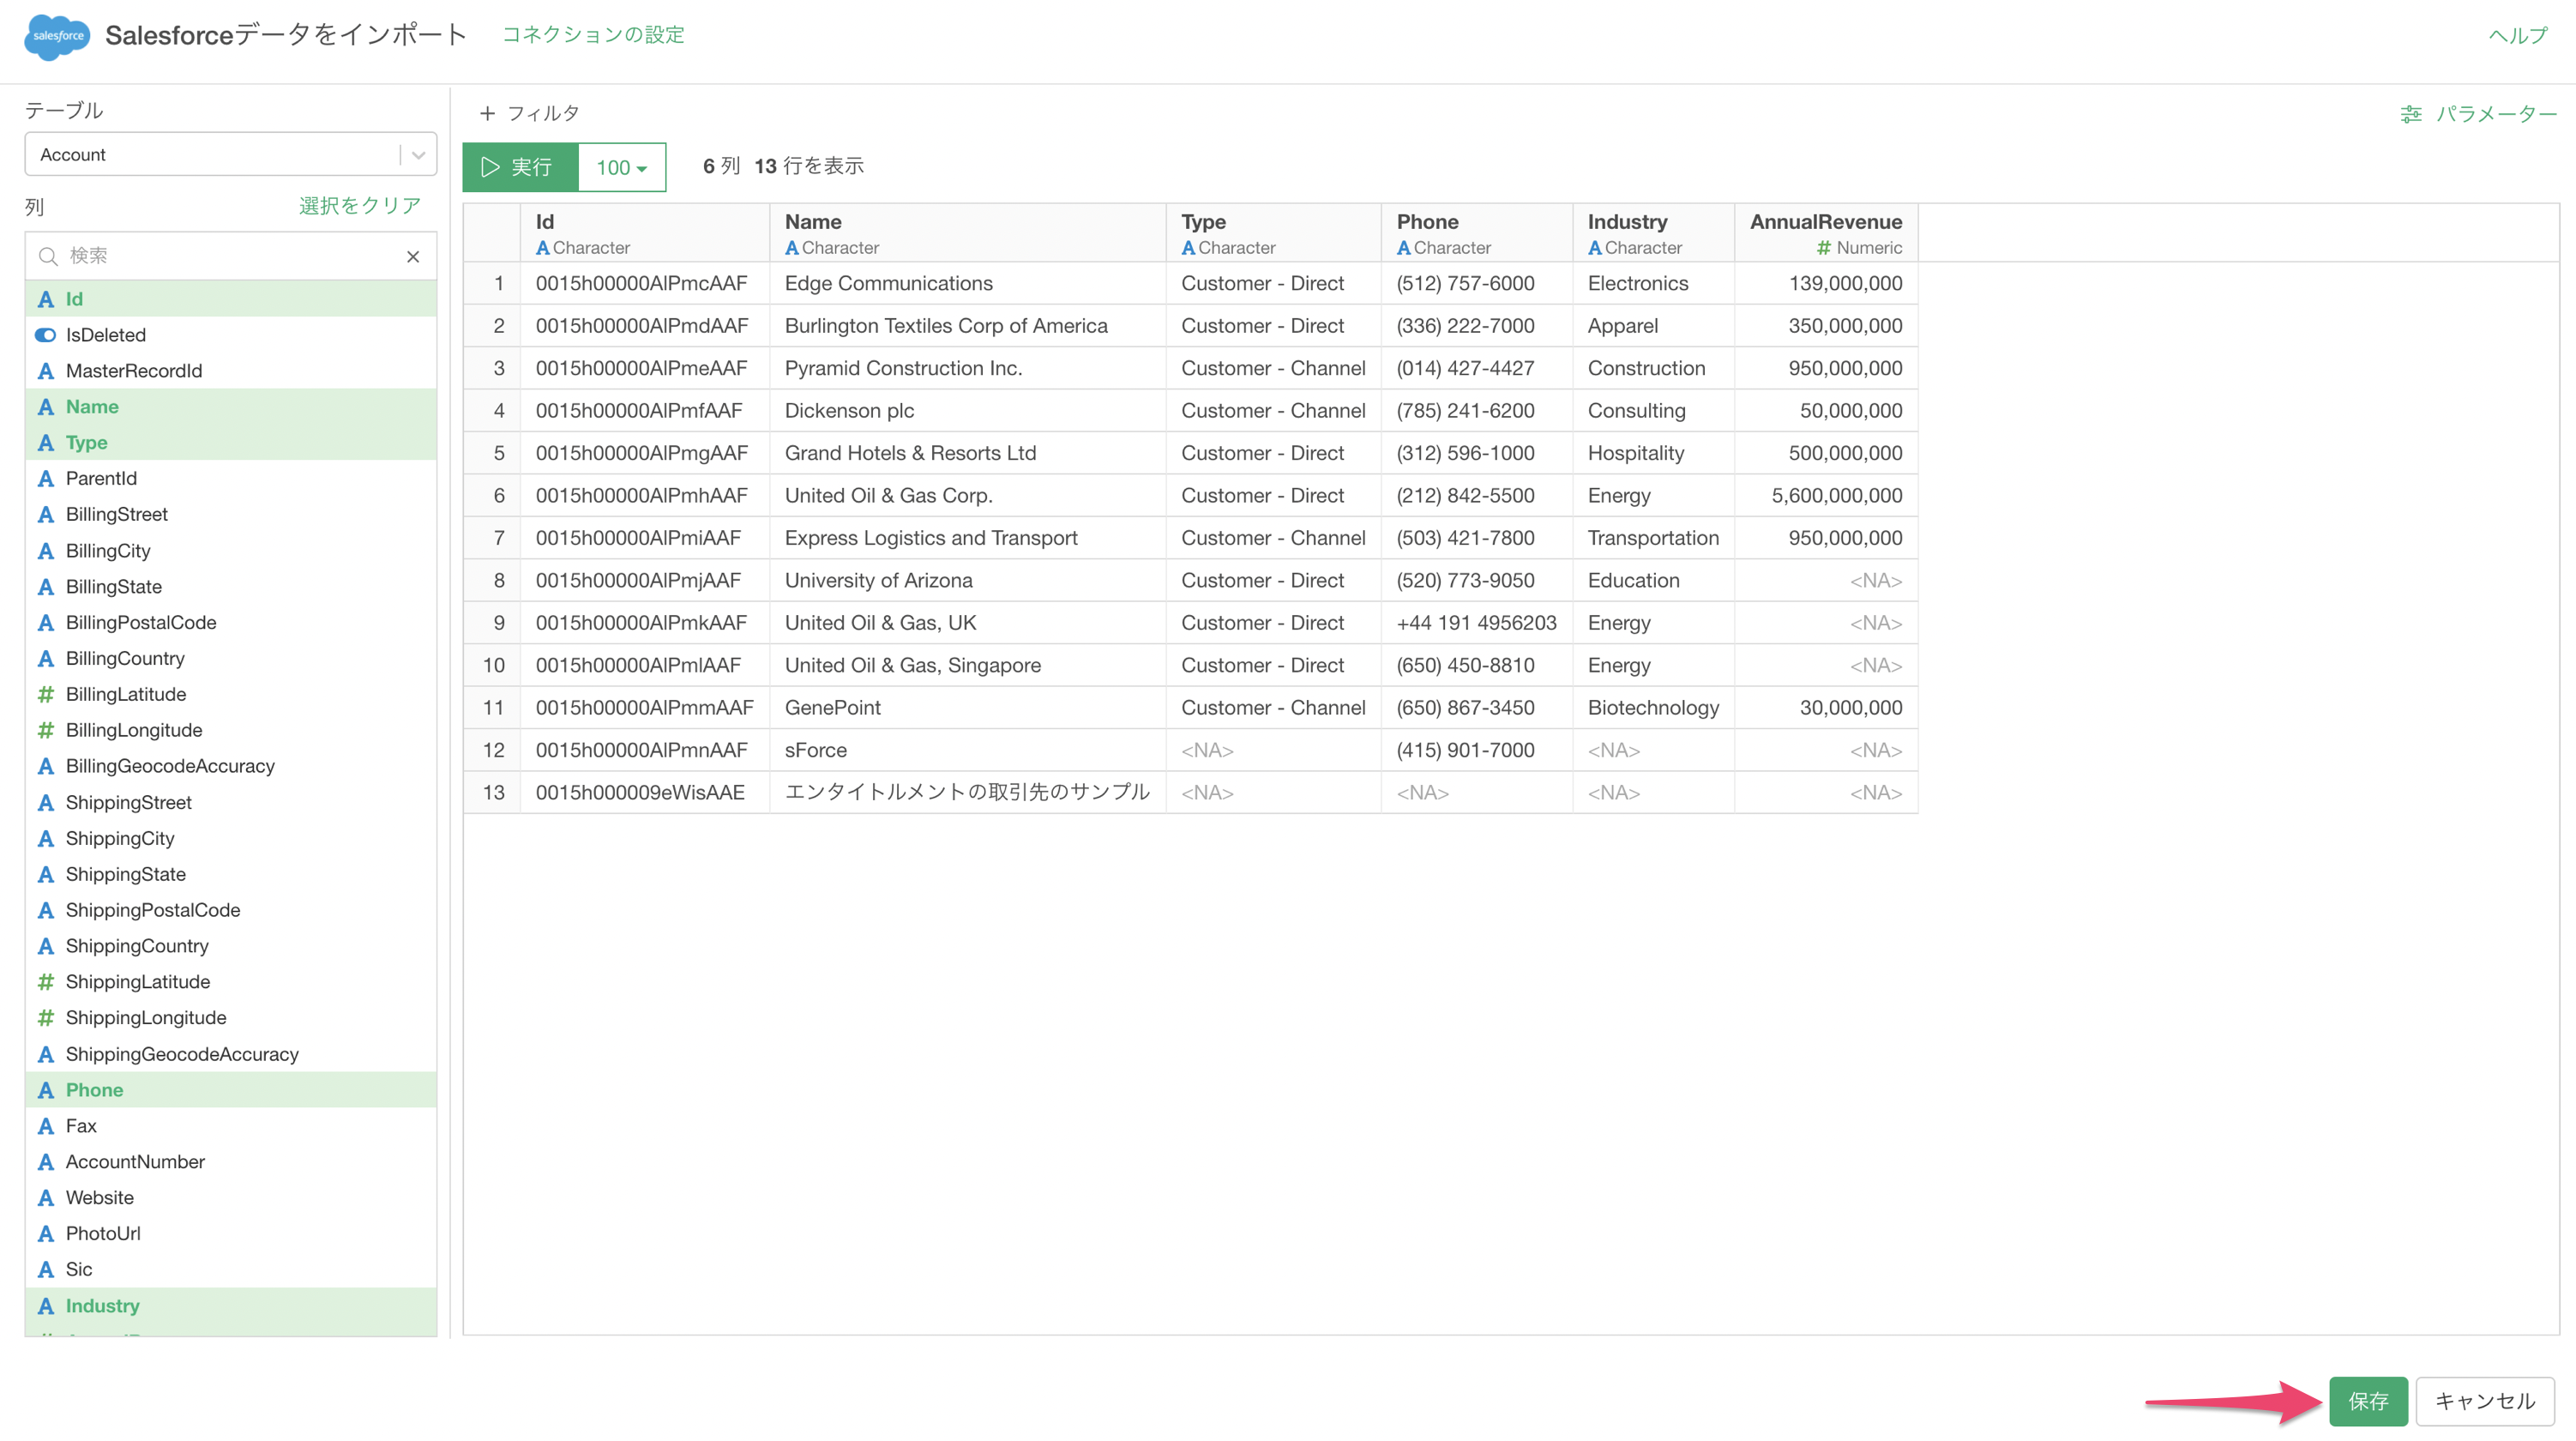This screenshot has height=1441, width=2576.
Task: Click the Run button
Action: point(520,167)
